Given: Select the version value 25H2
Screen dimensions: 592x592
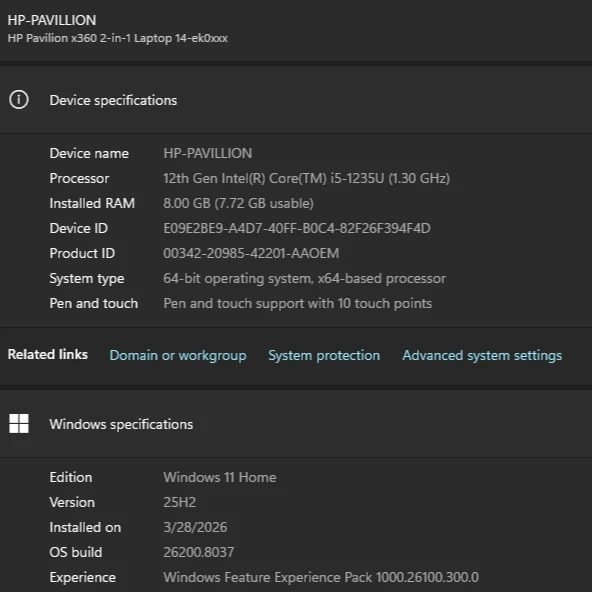Looking at the screenshot, I should coord(180,502).
